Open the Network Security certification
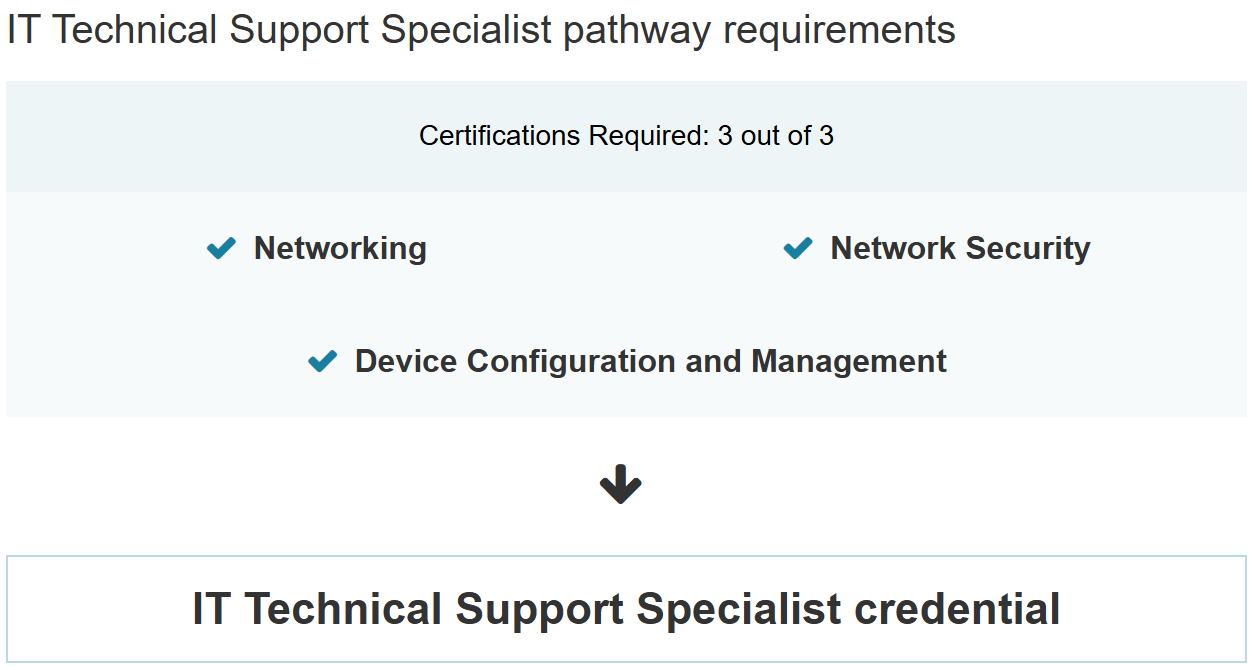The height and width of the screenshot is (670, 1254). click(x=960, y=248)
